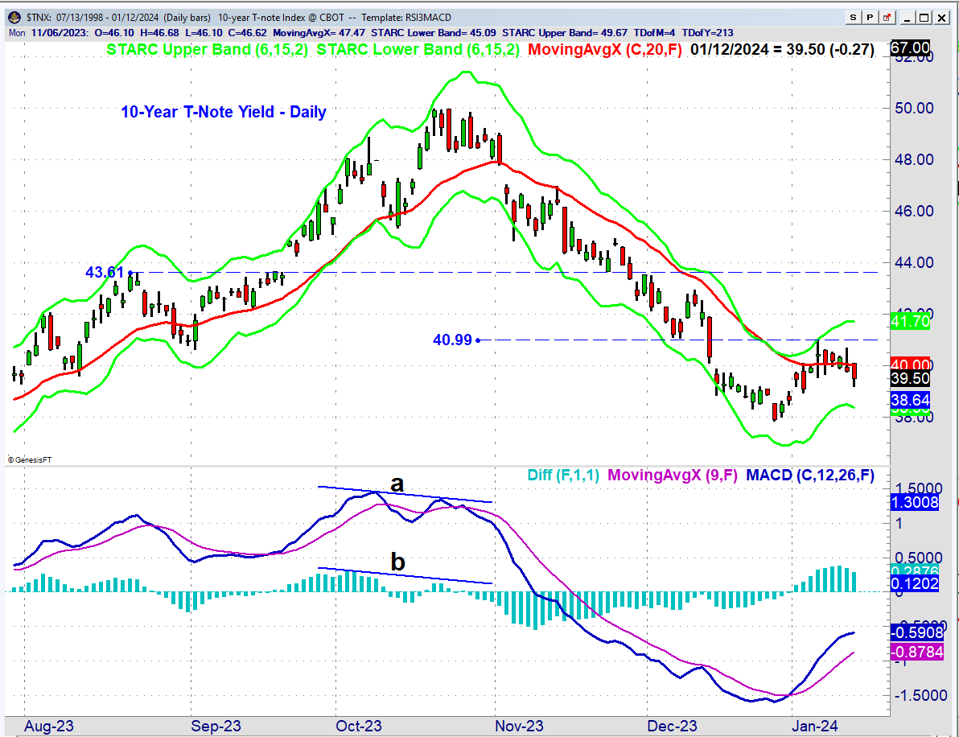Screen dimensions: 959x737
Task: Select the STARC Upper Band legend label
Action: 181,49
